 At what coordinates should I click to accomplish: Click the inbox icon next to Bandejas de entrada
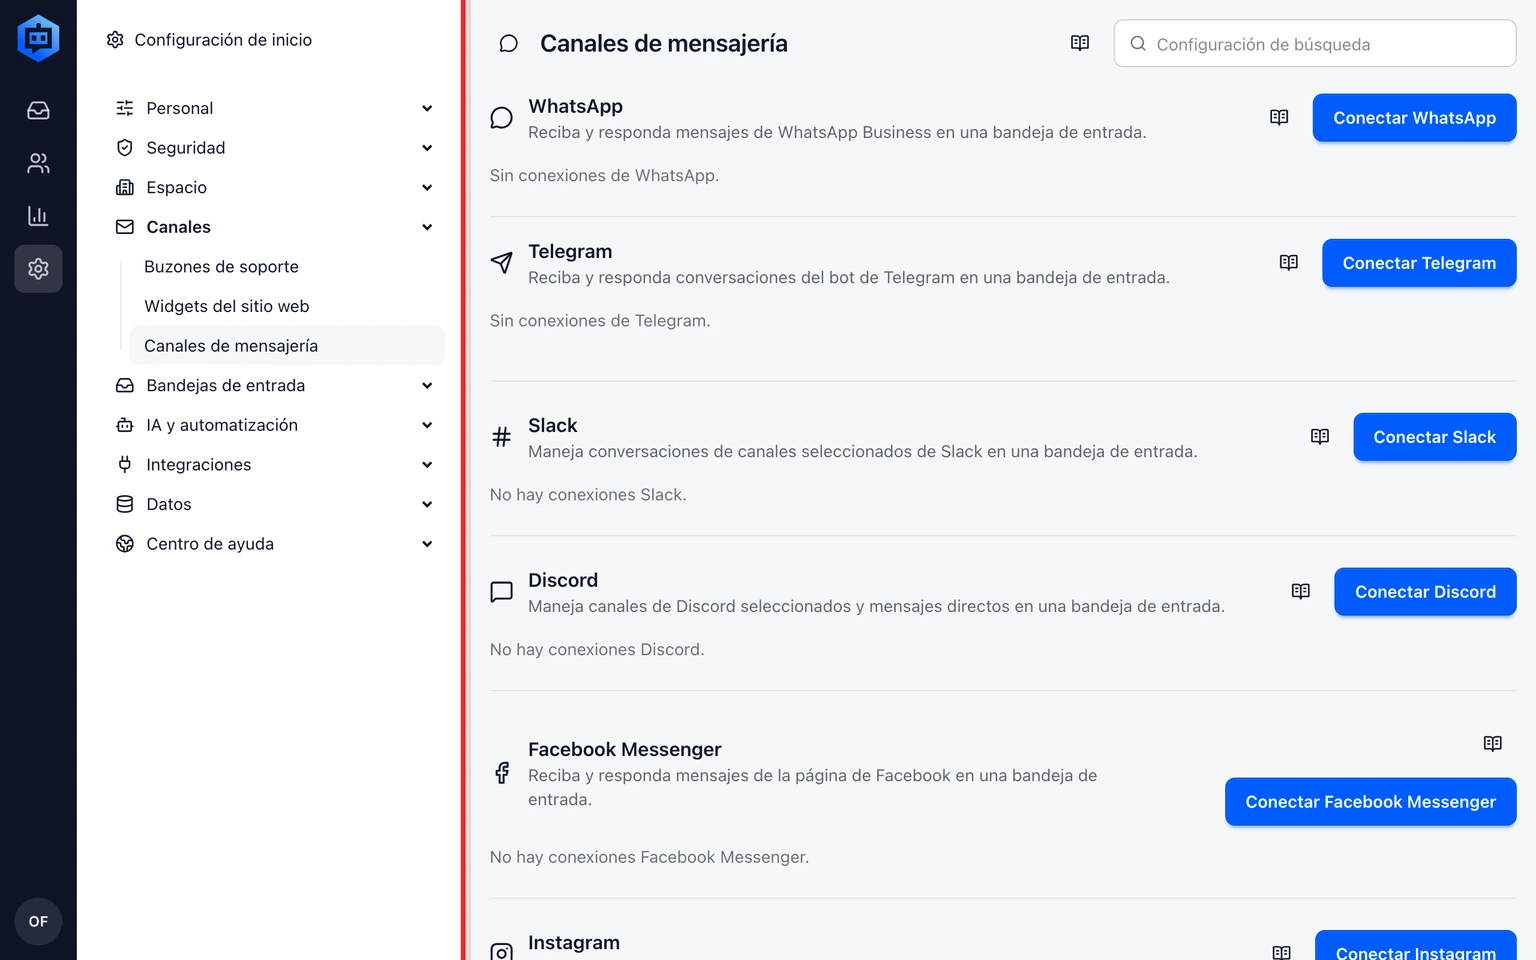pyautogui.click(x=125, y=385)
